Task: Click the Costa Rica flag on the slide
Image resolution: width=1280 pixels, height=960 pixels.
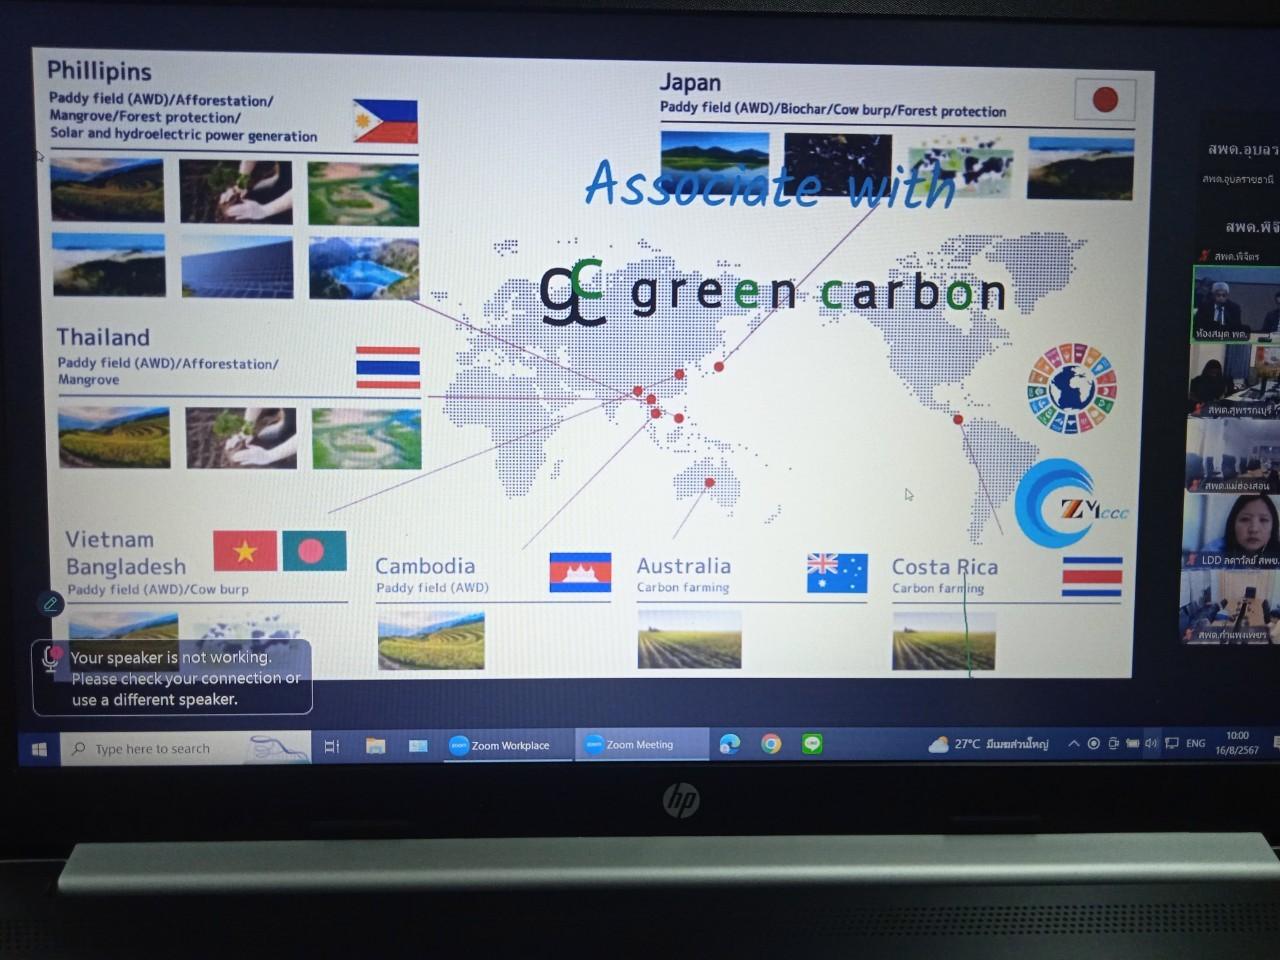Action: 1092,577
